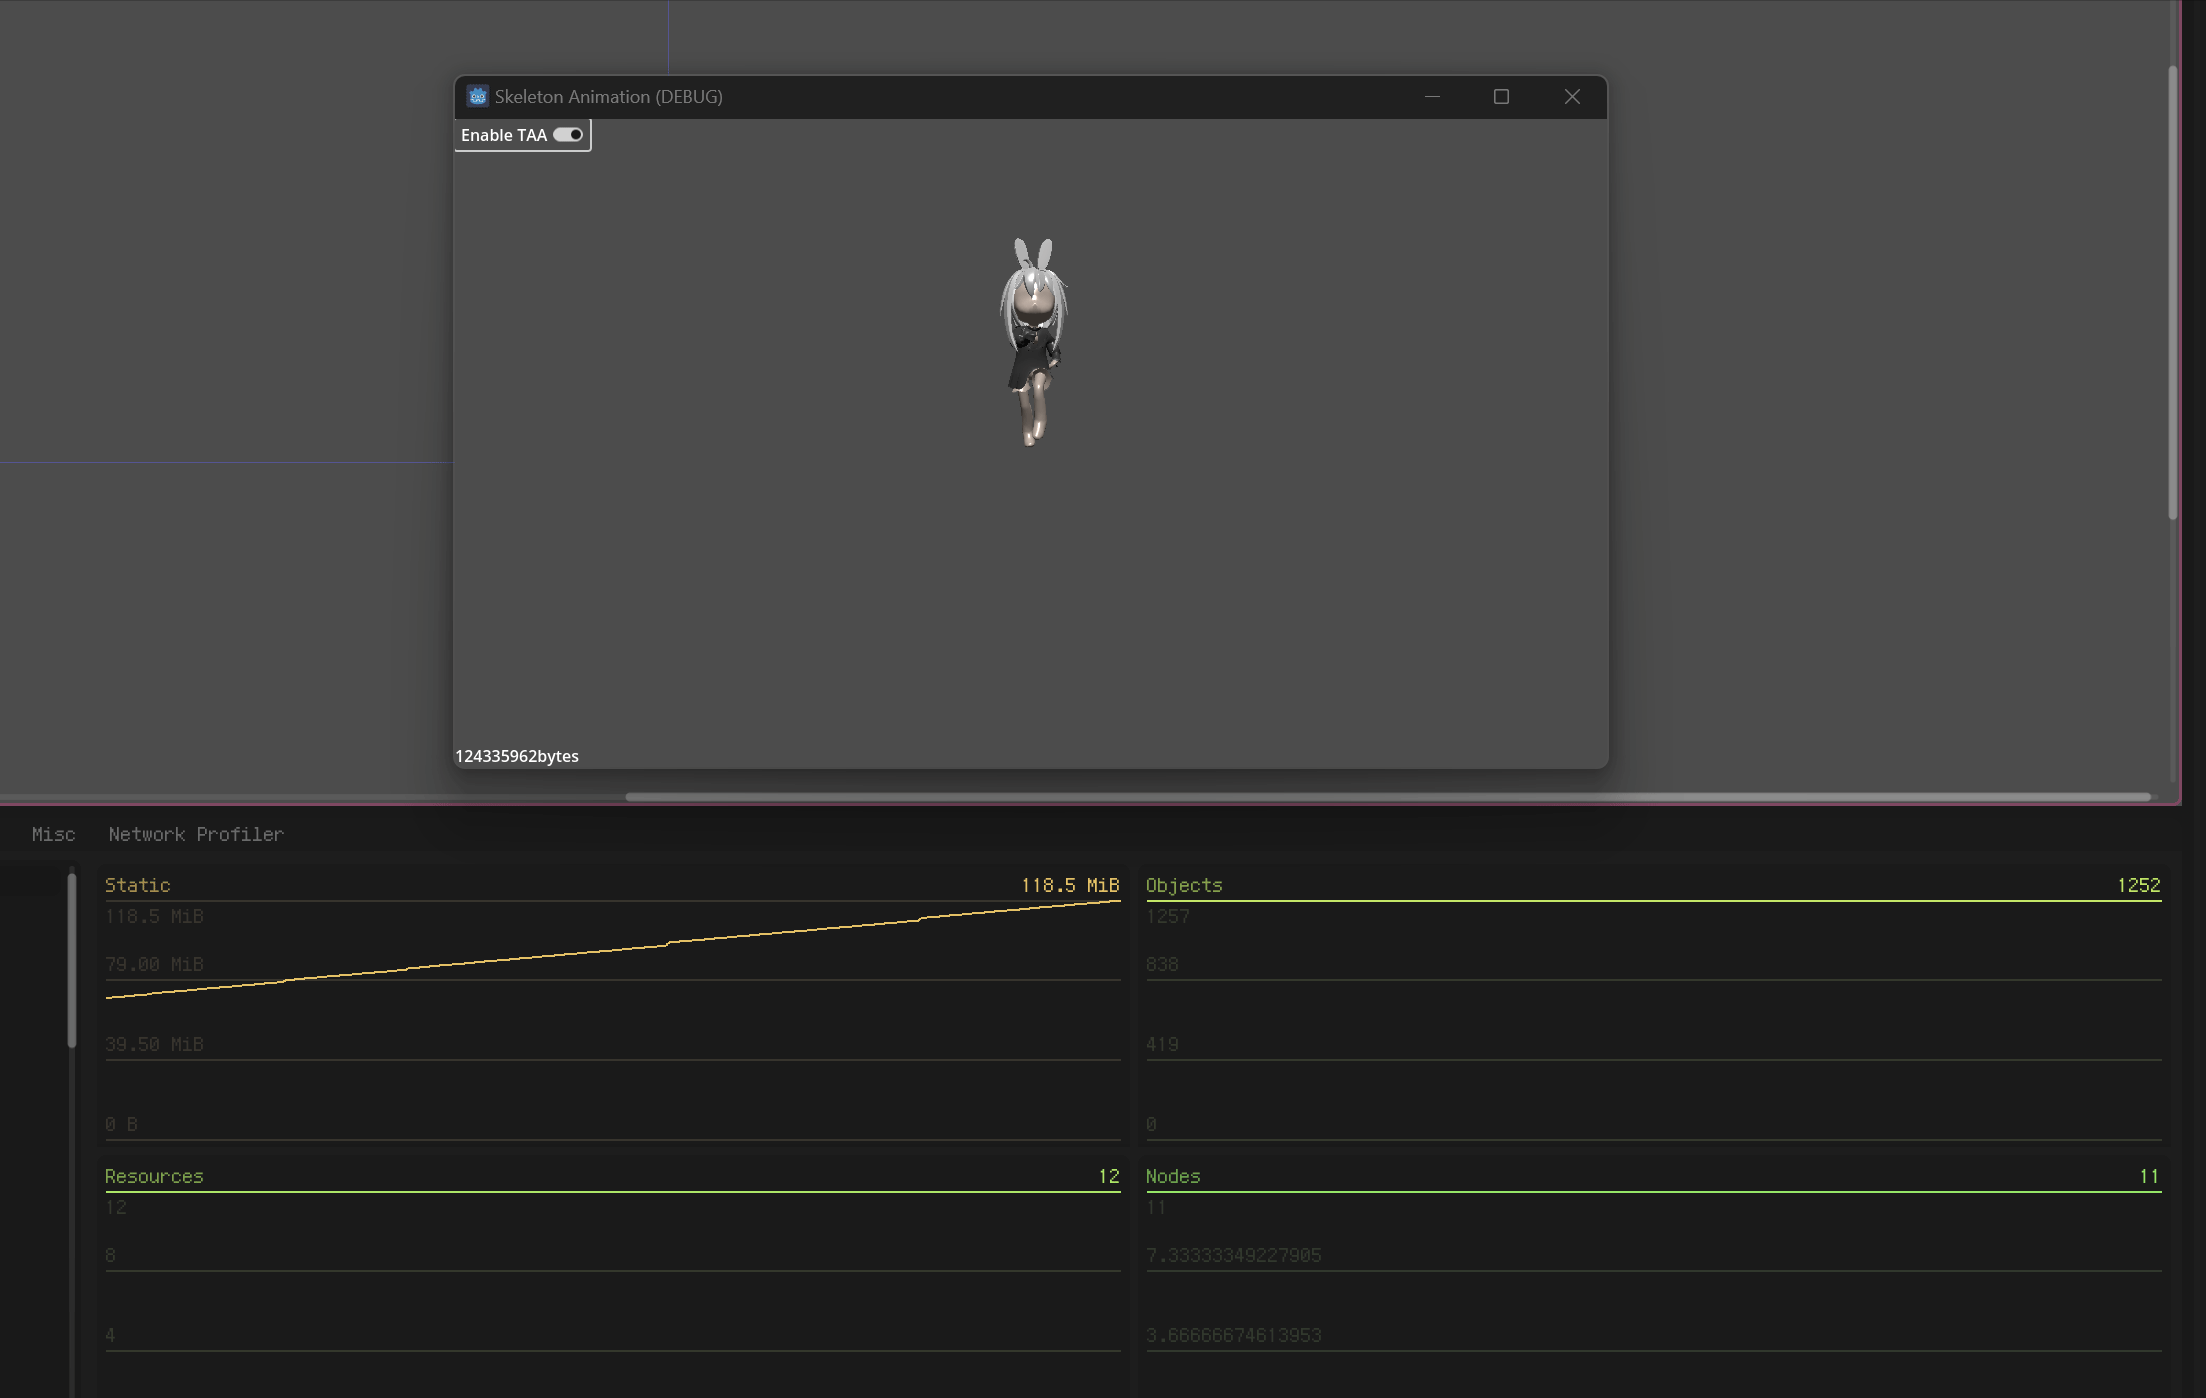Viewport: 2206px width, 1398px height.
Task: Click the memory bytes counter text
Action: tap(516, 756)
